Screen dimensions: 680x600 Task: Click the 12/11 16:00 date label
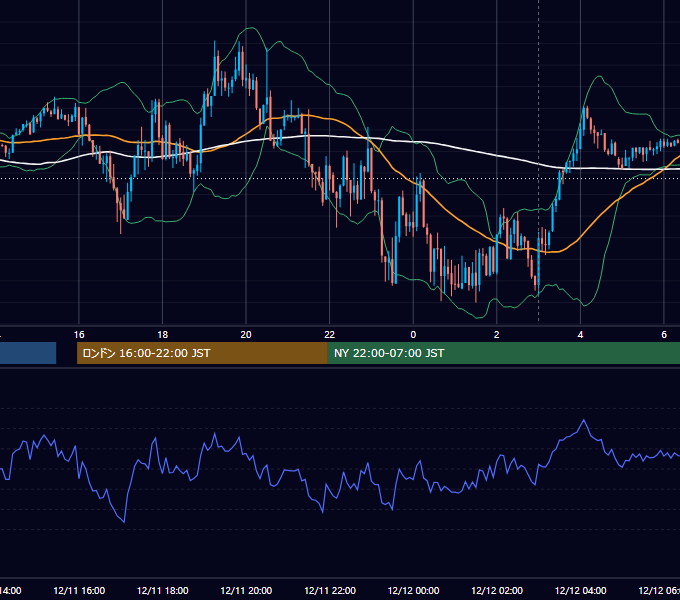pos(79,590)
